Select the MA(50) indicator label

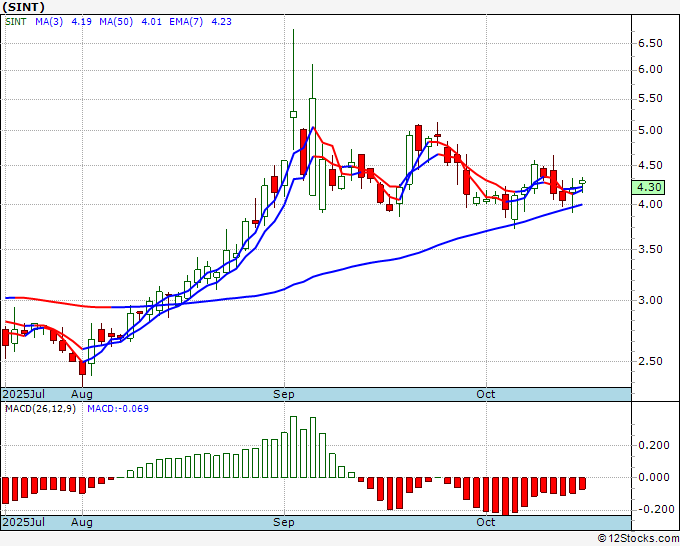point(116,22)
